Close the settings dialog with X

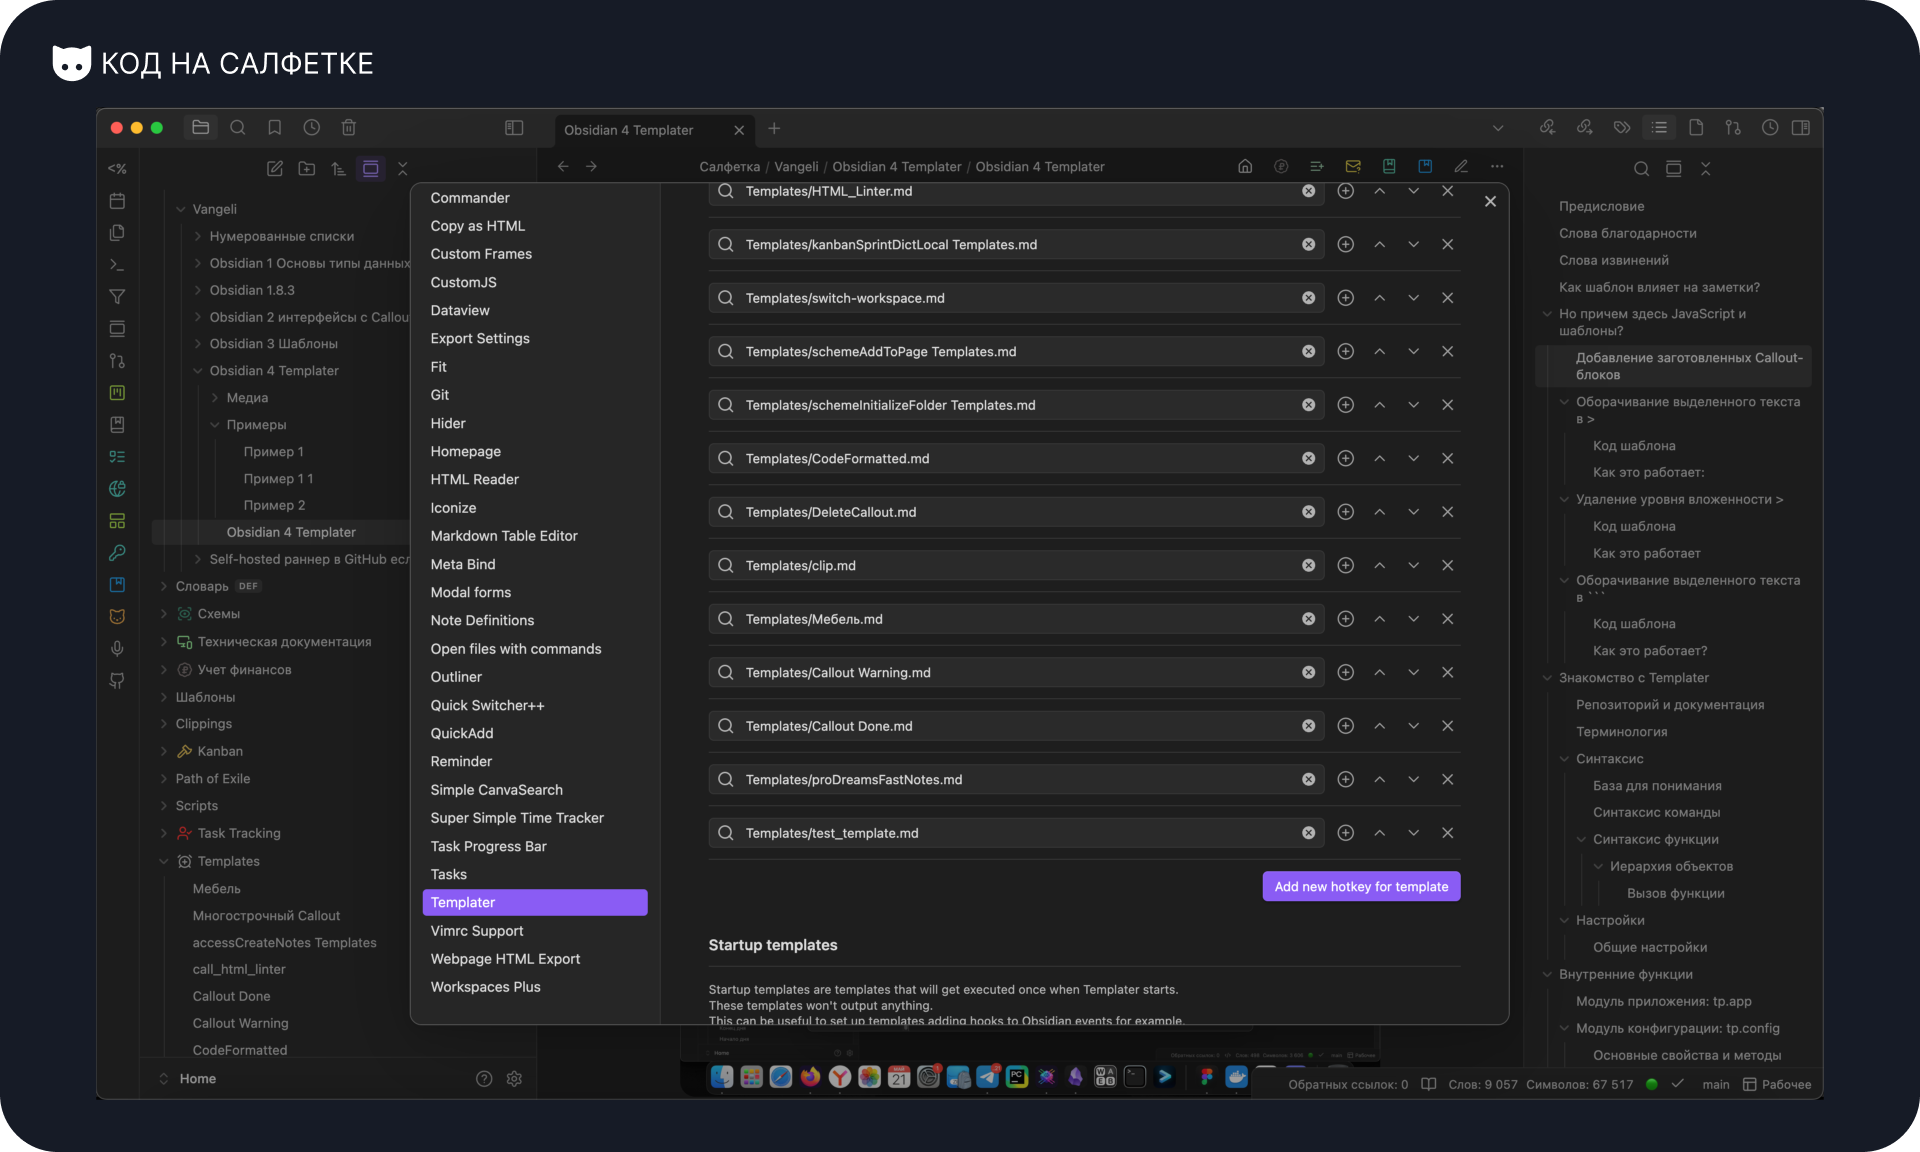click(x=1490, y=202)
